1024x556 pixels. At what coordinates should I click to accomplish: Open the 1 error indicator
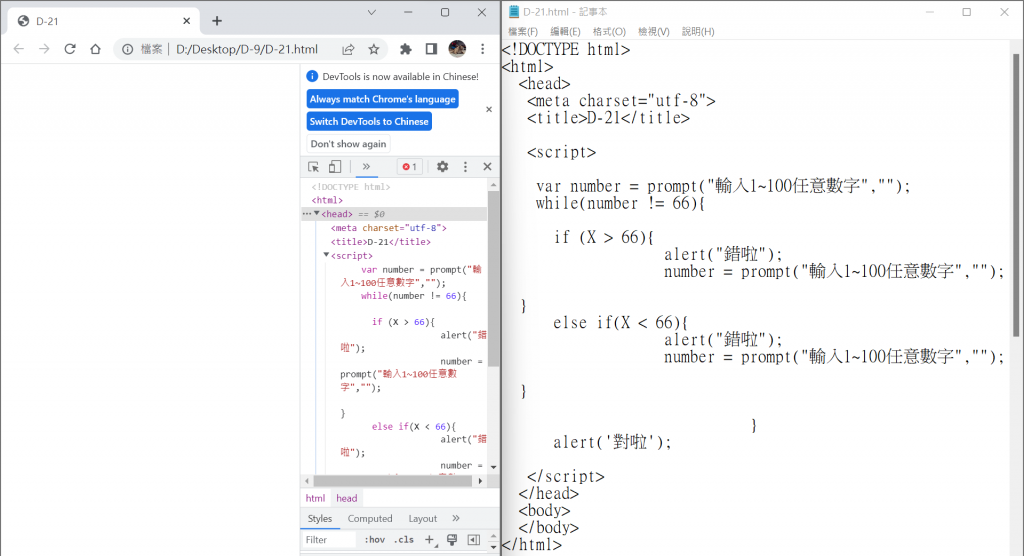[x=409, y=167]
